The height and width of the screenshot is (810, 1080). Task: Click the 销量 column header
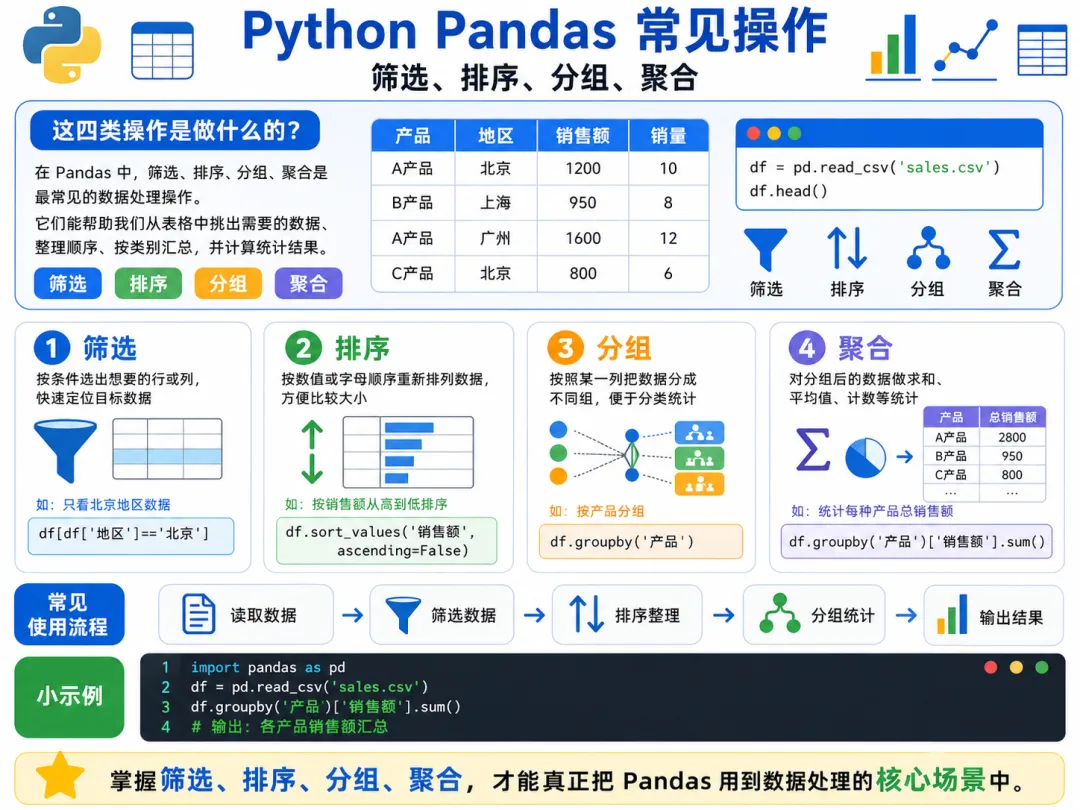[668, 136]
